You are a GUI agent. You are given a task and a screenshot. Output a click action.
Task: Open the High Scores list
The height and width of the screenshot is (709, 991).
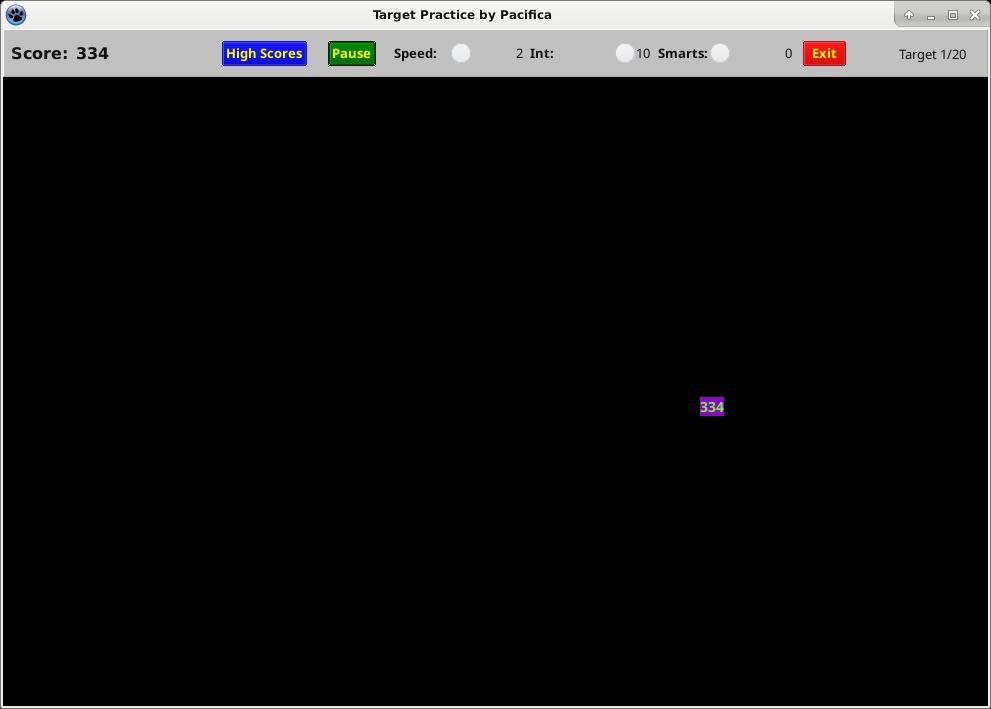[264, 54]
